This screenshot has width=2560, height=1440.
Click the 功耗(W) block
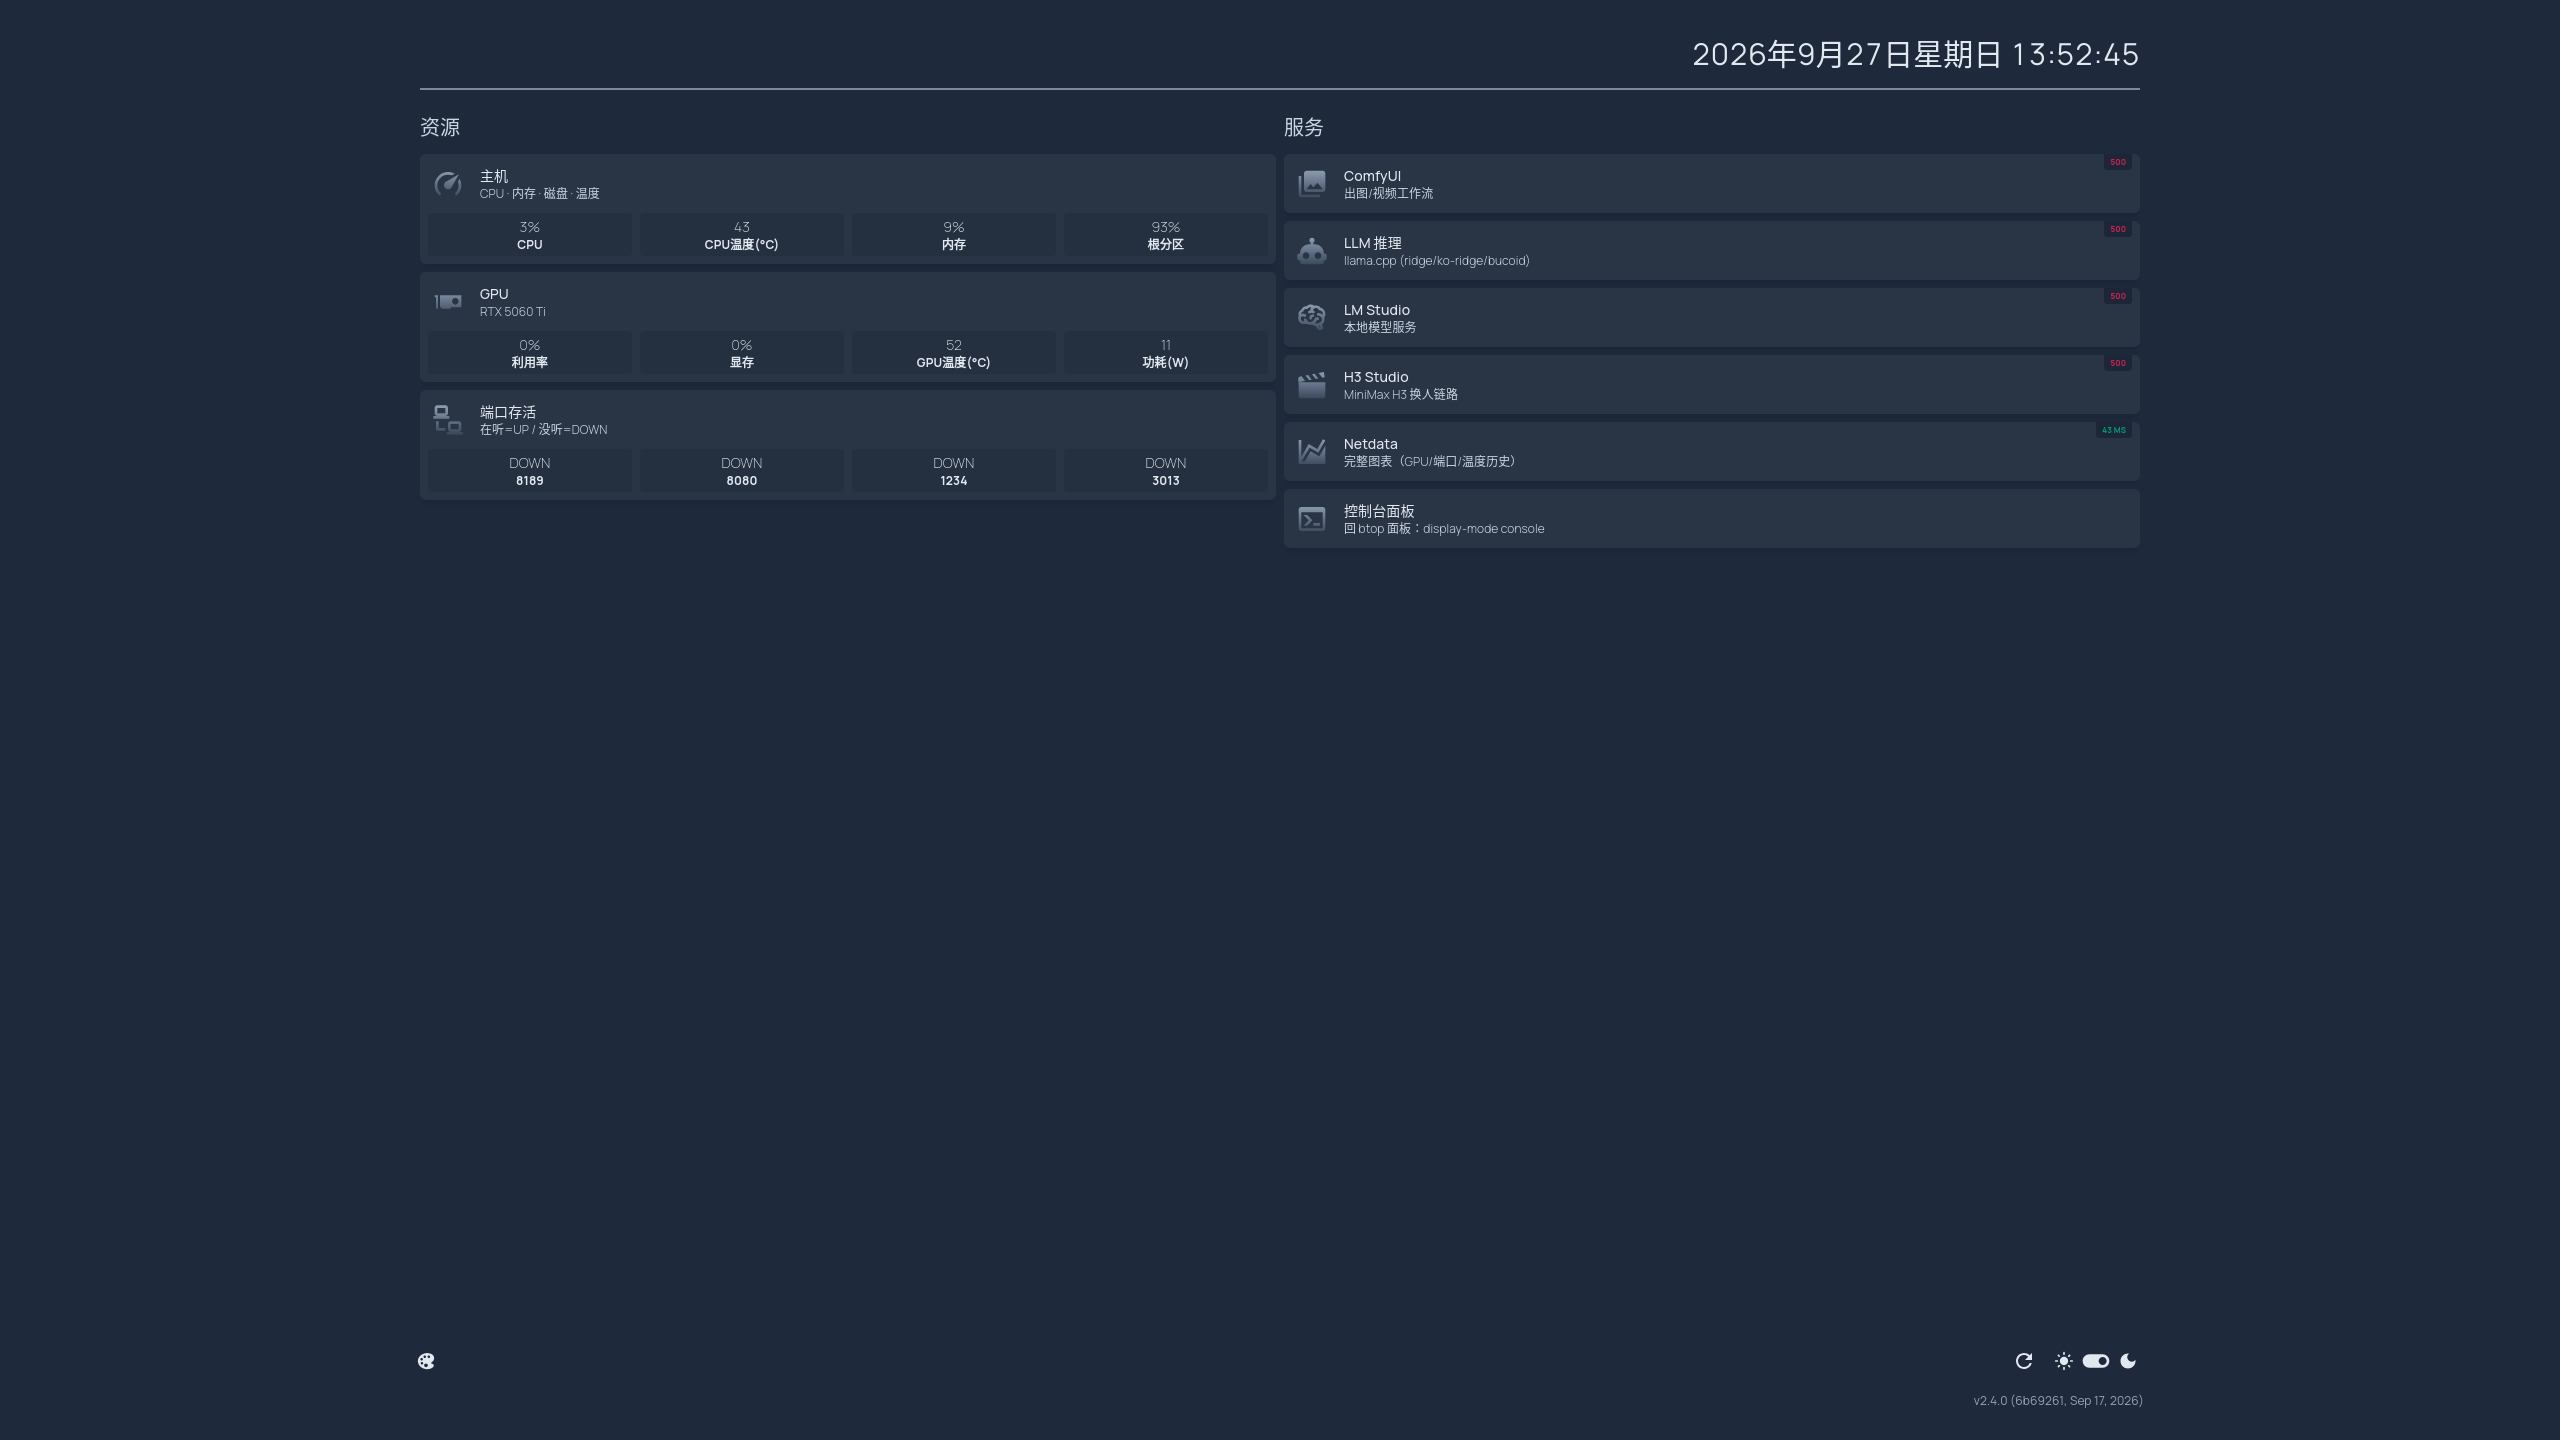coord(1166,353)
